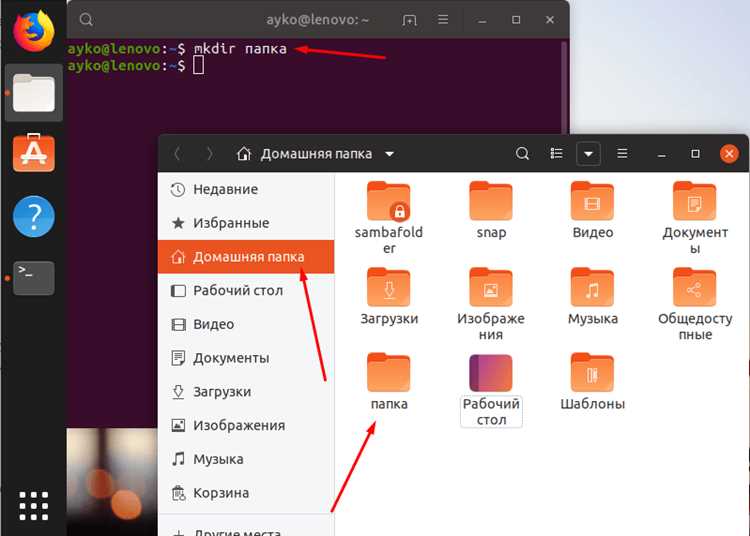Image resolution: width=750 pixels, height=536 pixels.
Task: Open the sambafolder locked folder
Action: [388, 201]
